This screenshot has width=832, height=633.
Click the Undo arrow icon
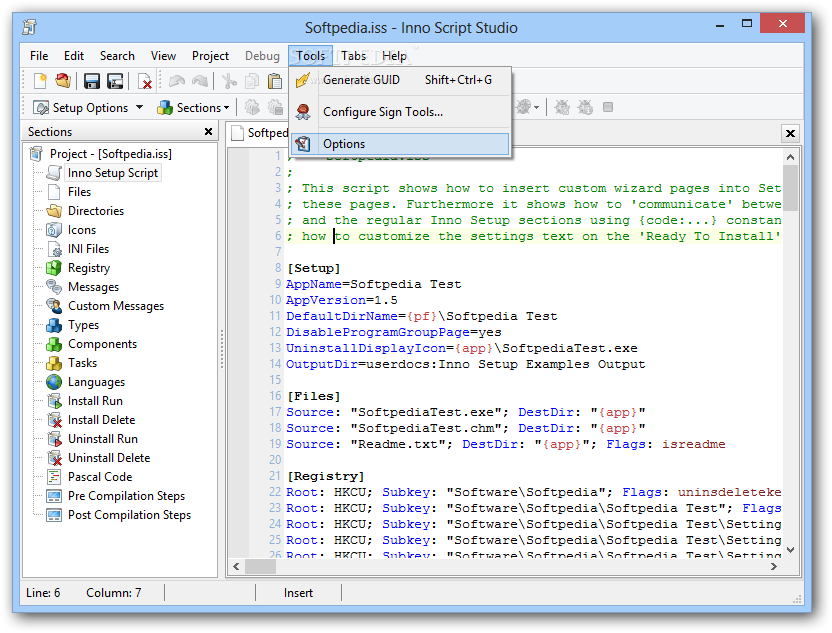coord(177,81)
